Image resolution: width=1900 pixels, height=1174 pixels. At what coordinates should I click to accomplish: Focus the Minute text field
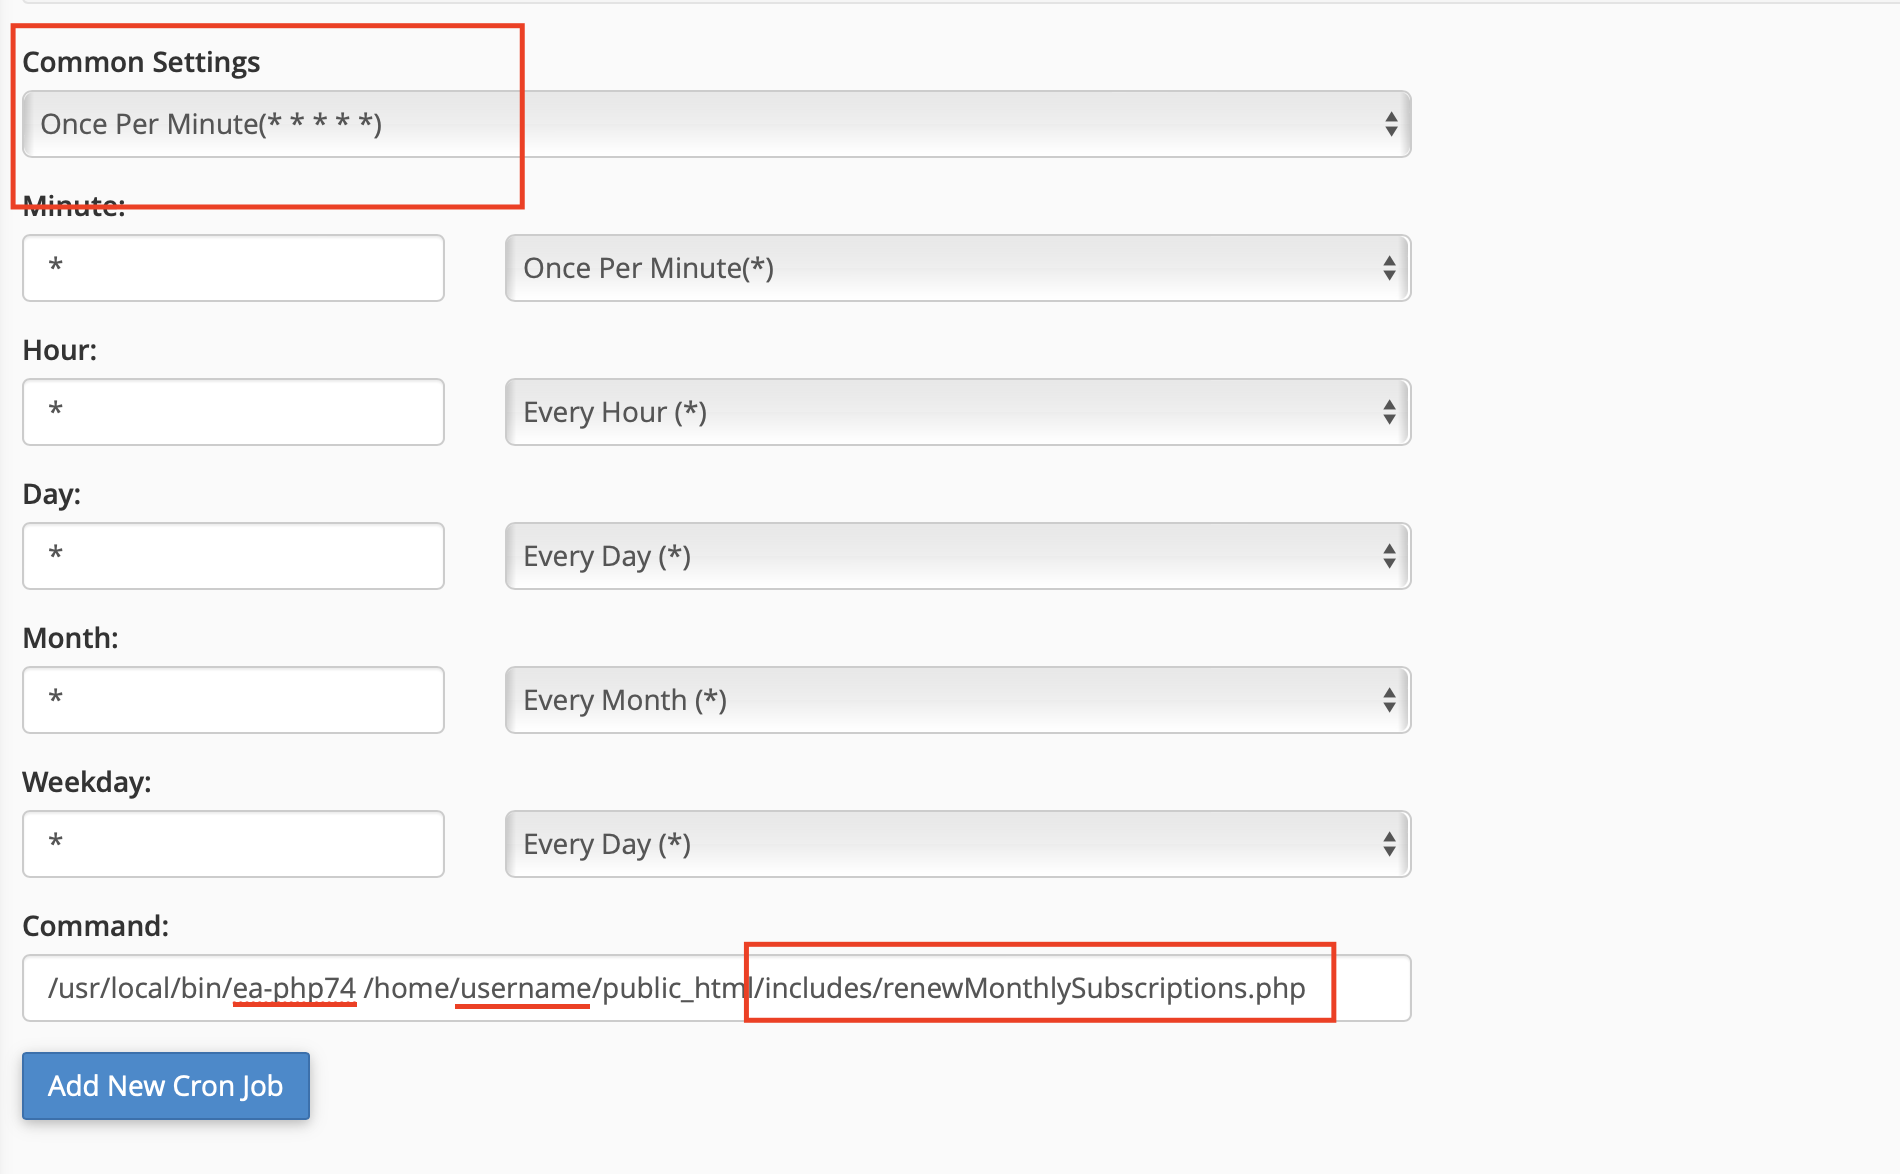tap(233, 268)
